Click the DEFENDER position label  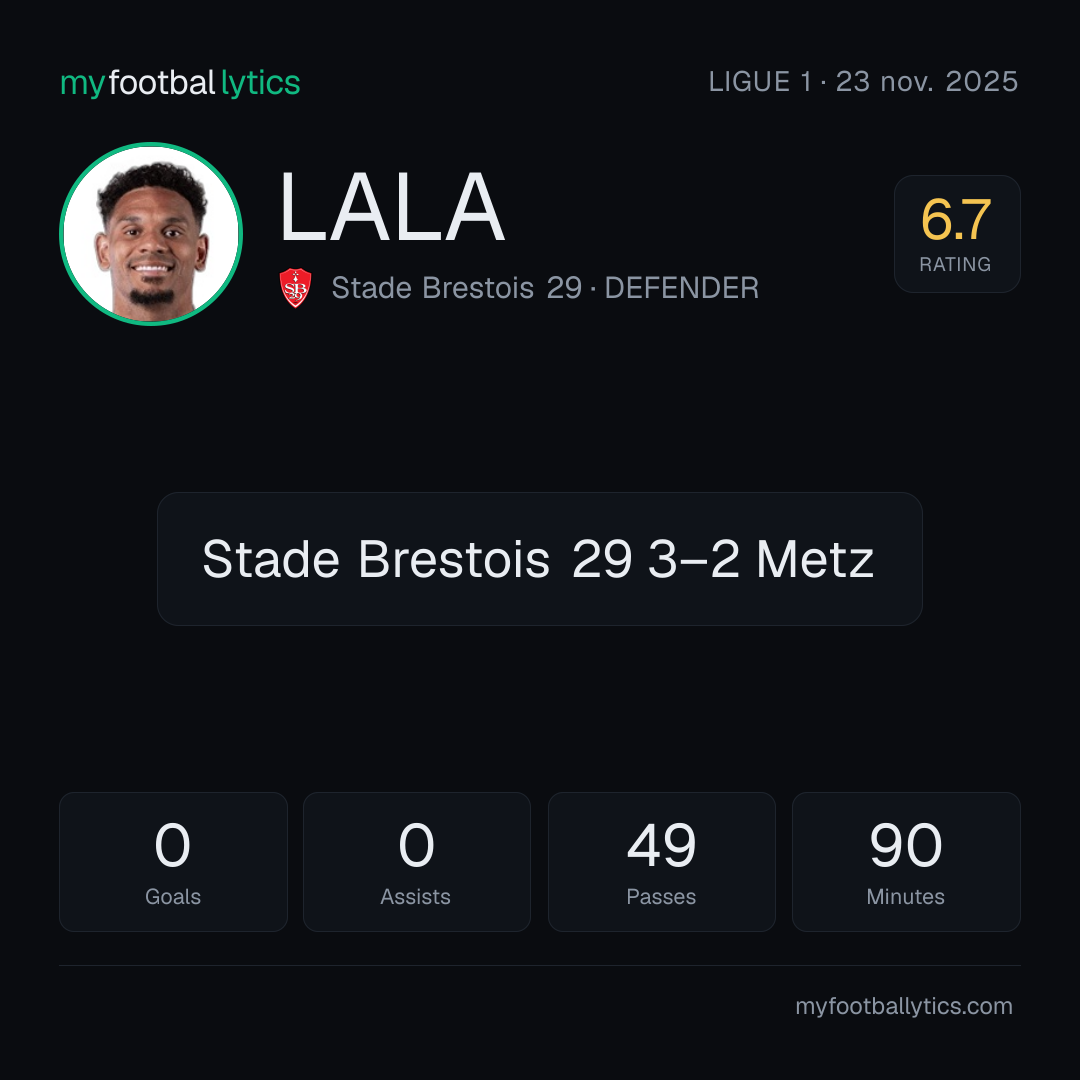681,288
